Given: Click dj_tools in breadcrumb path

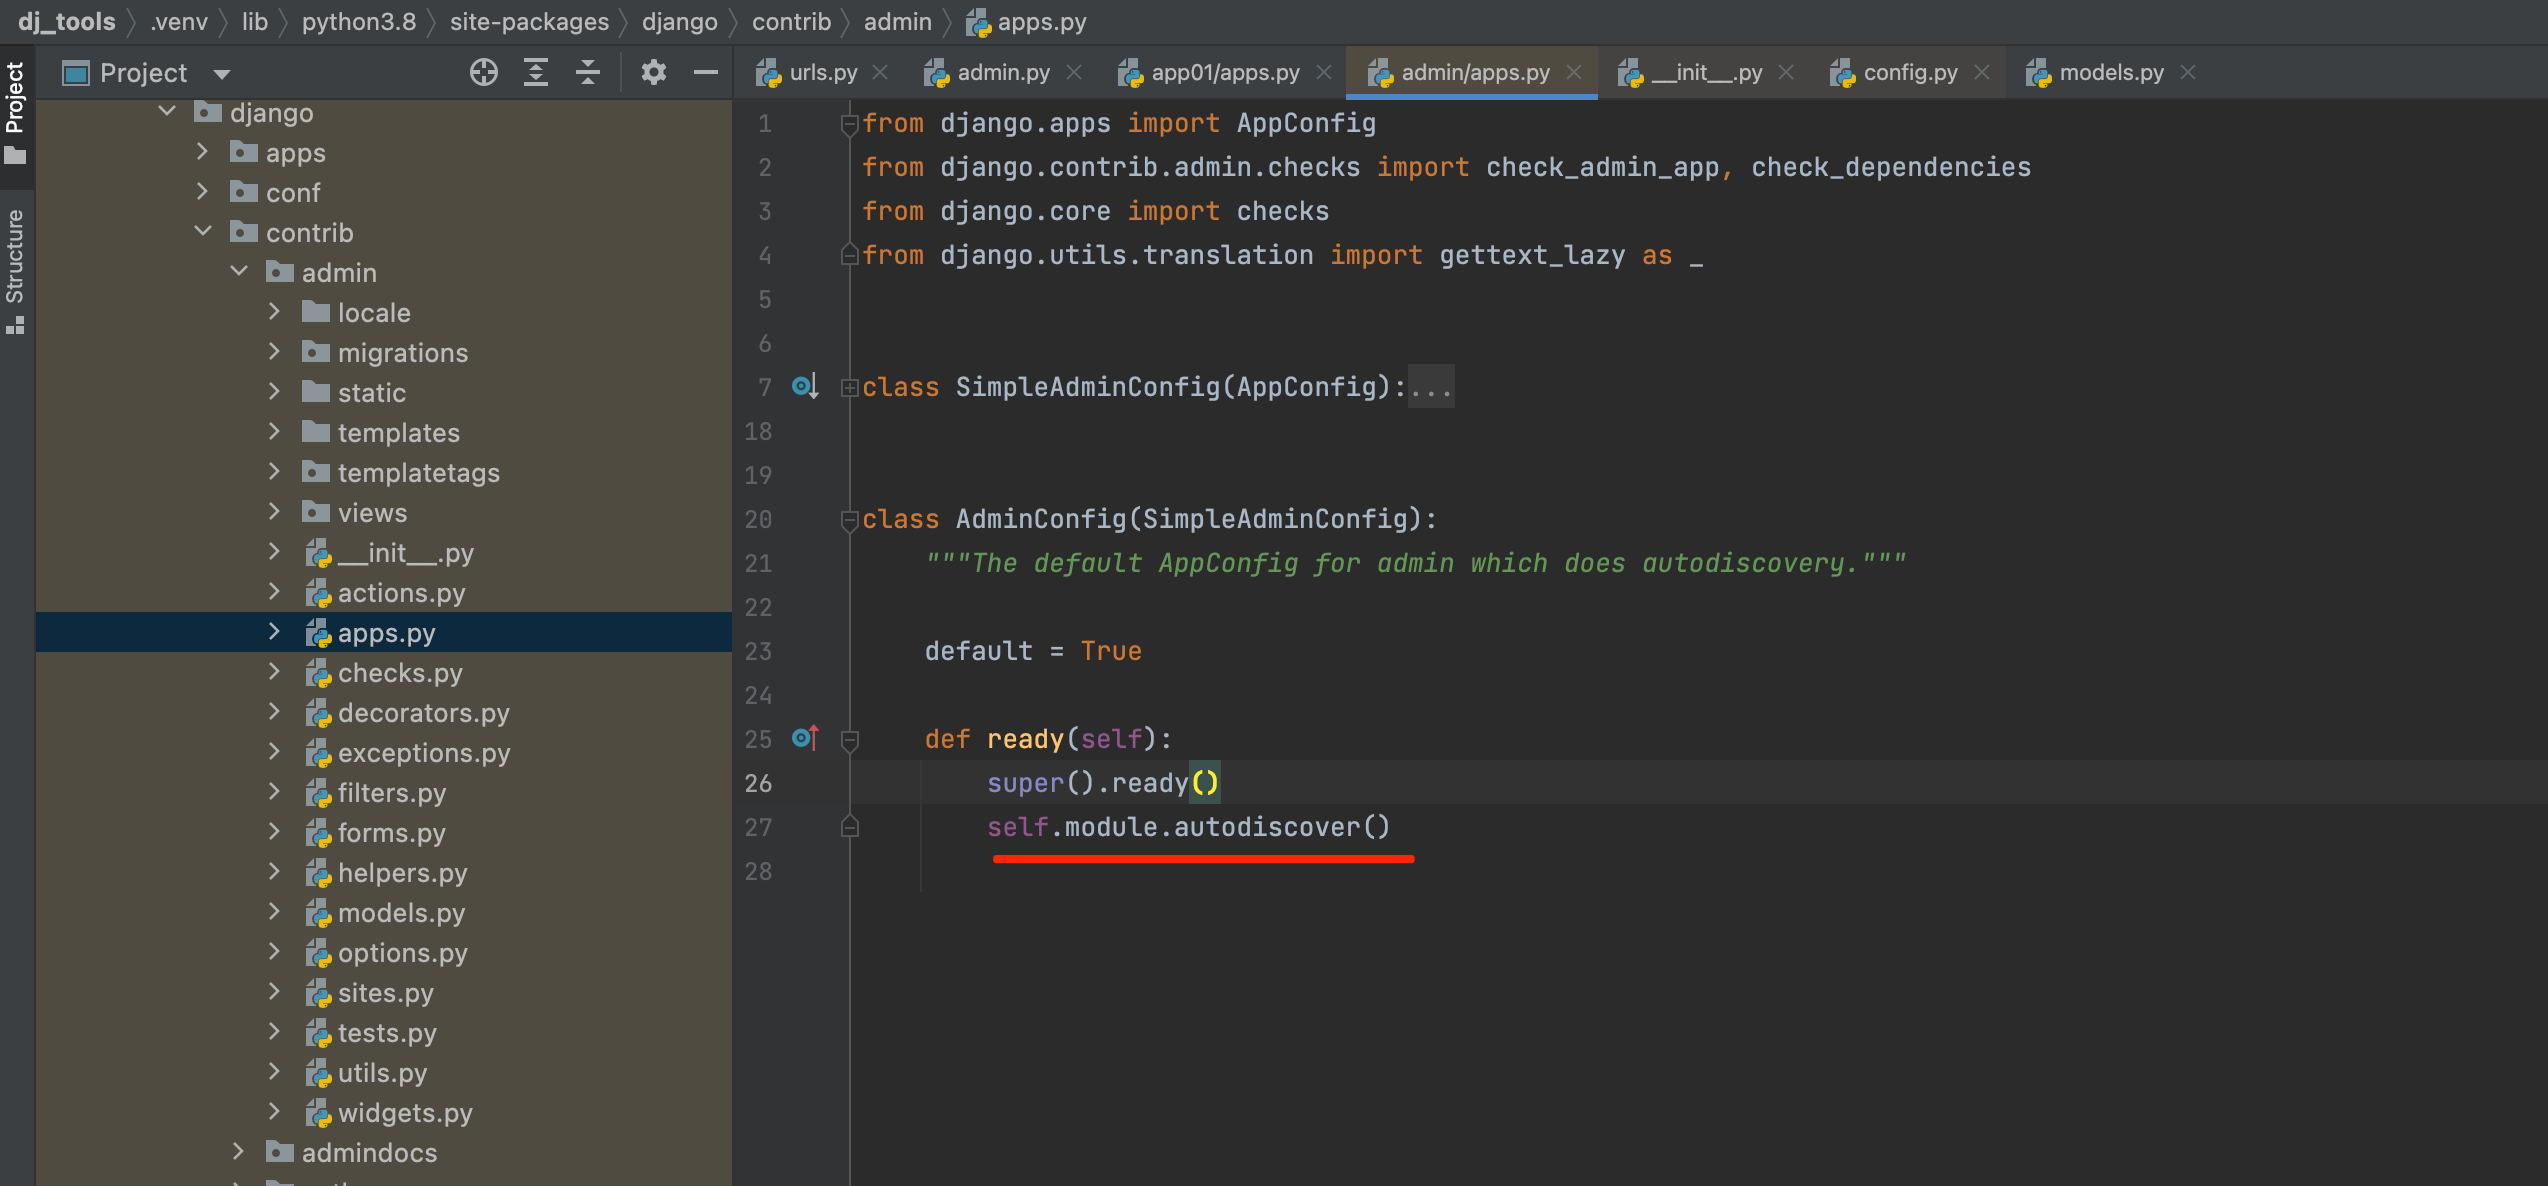Looking at the screenshot, I should click(x=67, y=21).
